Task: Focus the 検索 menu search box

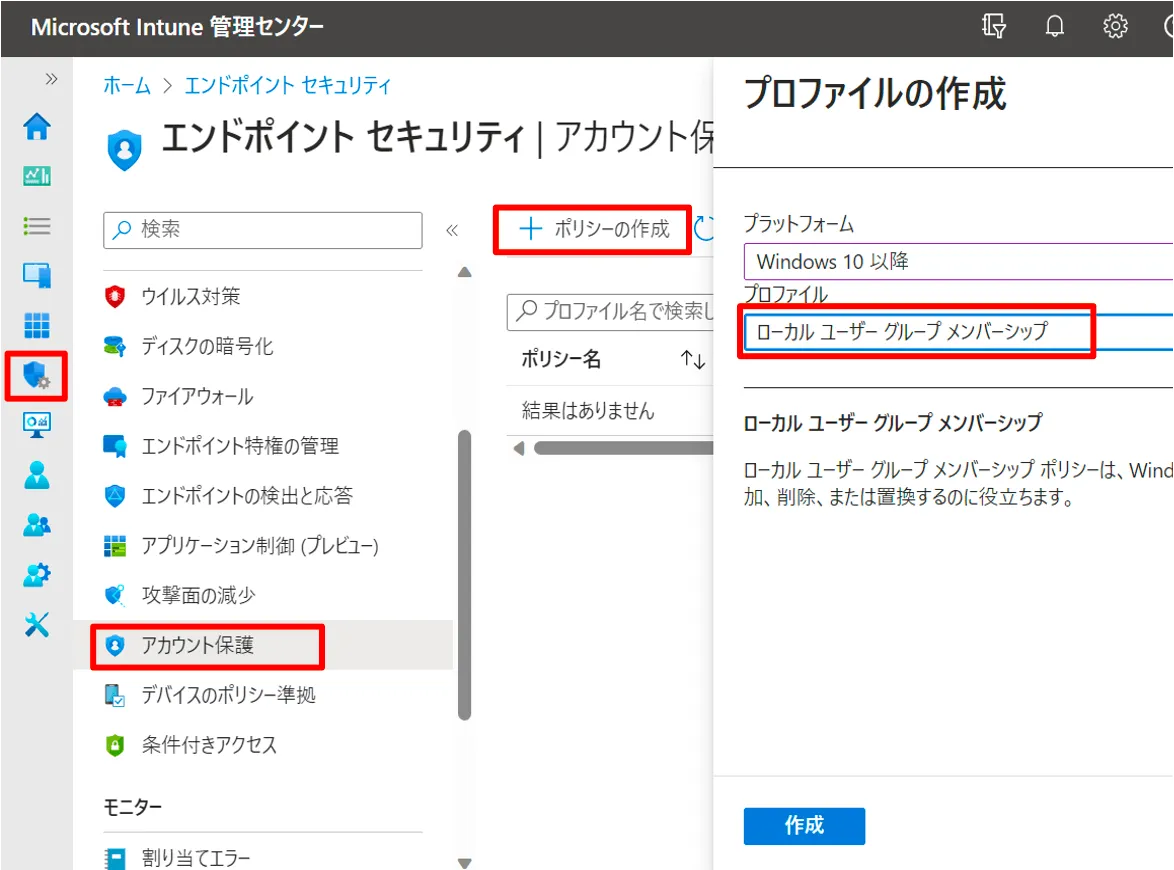Action: click(263, 230)
